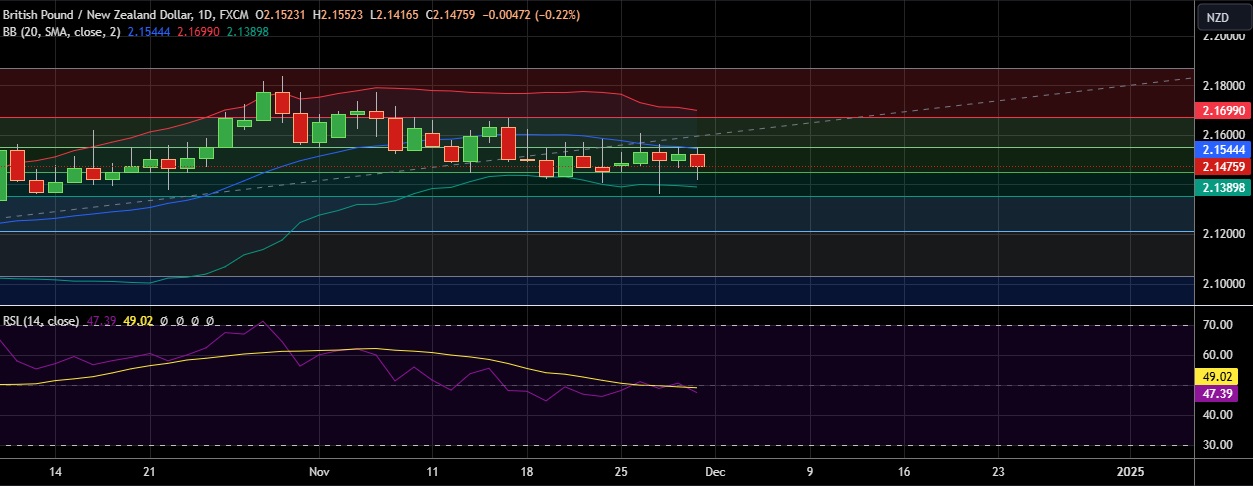
Task: Click the green 2.13898 price axis tag
Action: pyautogui.click(x=1224, y=187)
